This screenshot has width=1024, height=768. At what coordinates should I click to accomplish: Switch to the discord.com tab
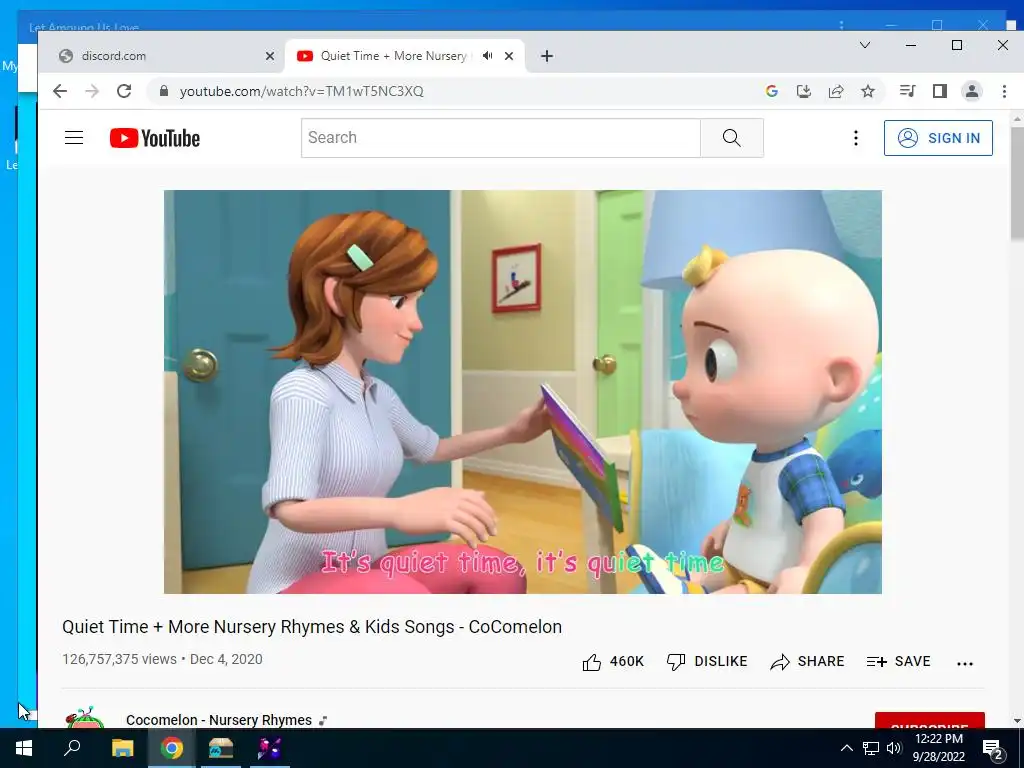[x=161, y=56]
